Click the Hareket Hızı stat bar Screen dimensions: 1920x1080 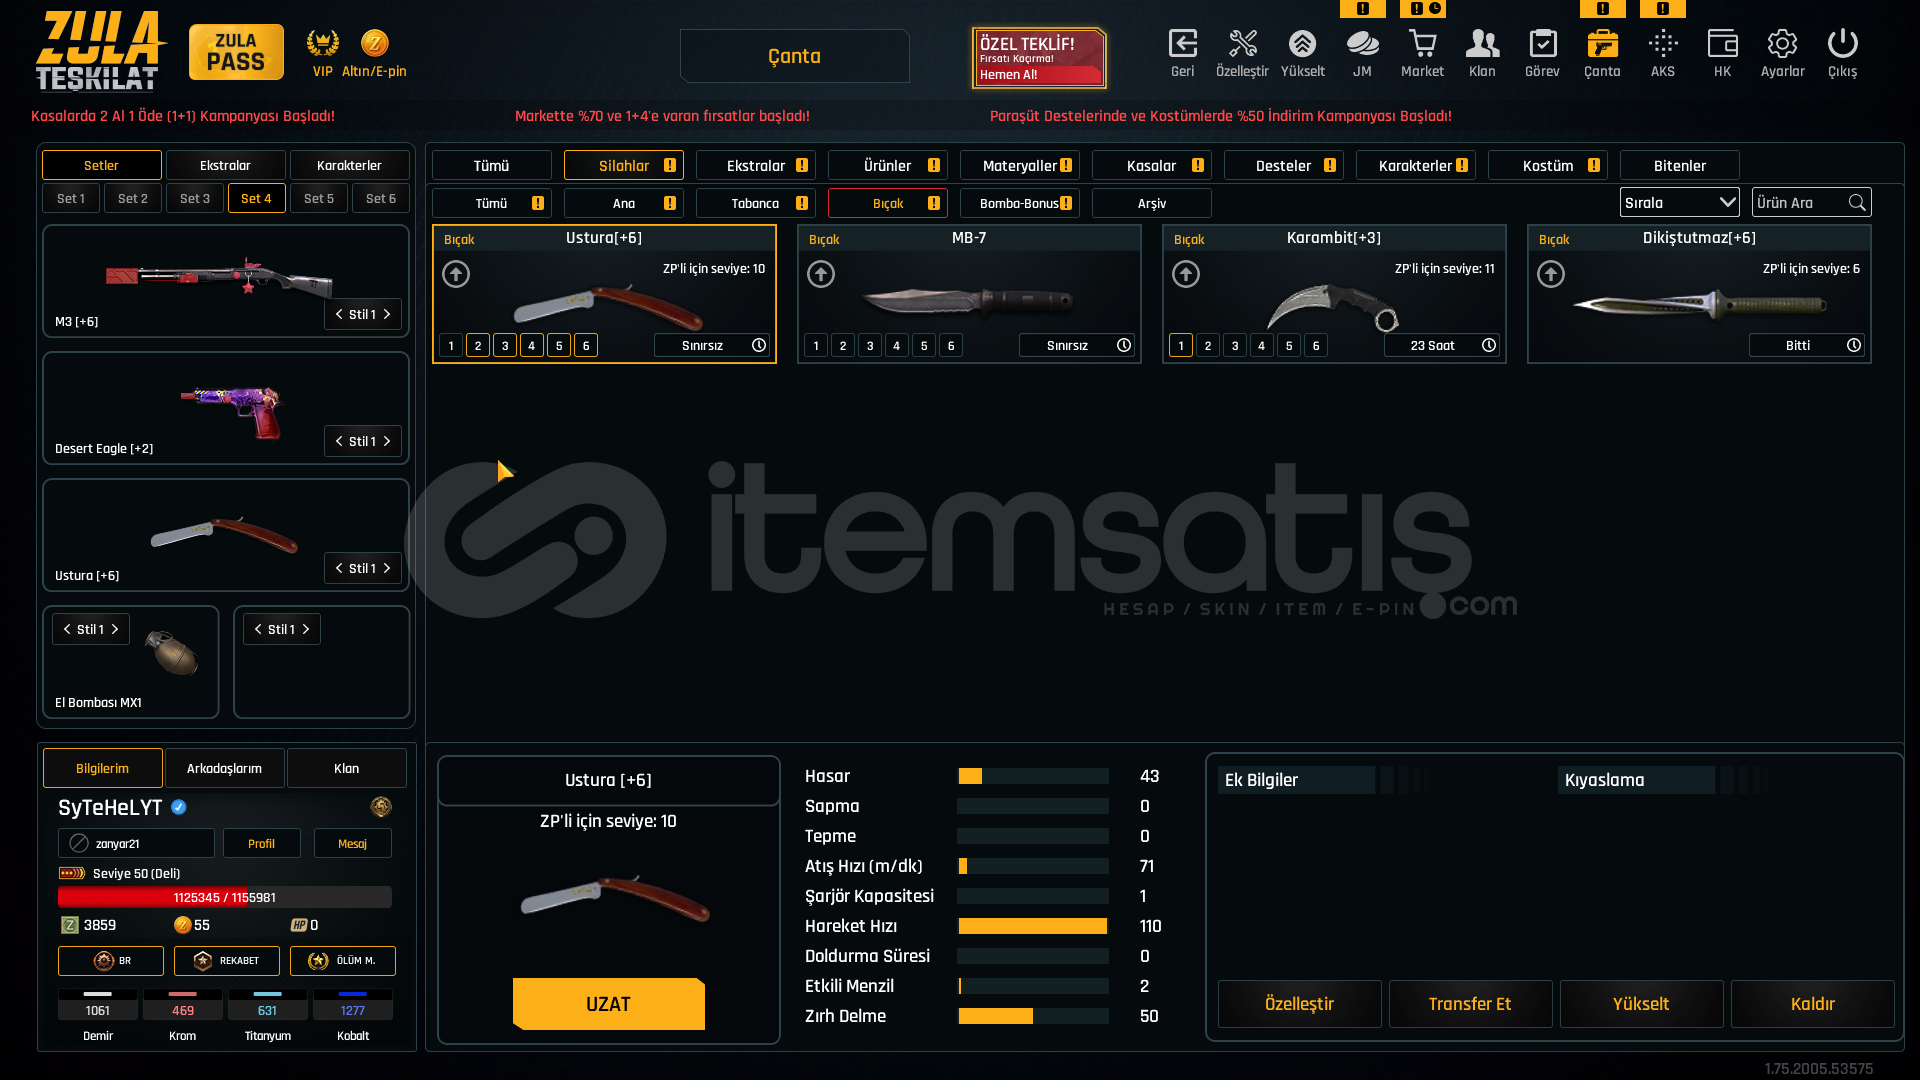(1033, 926)
